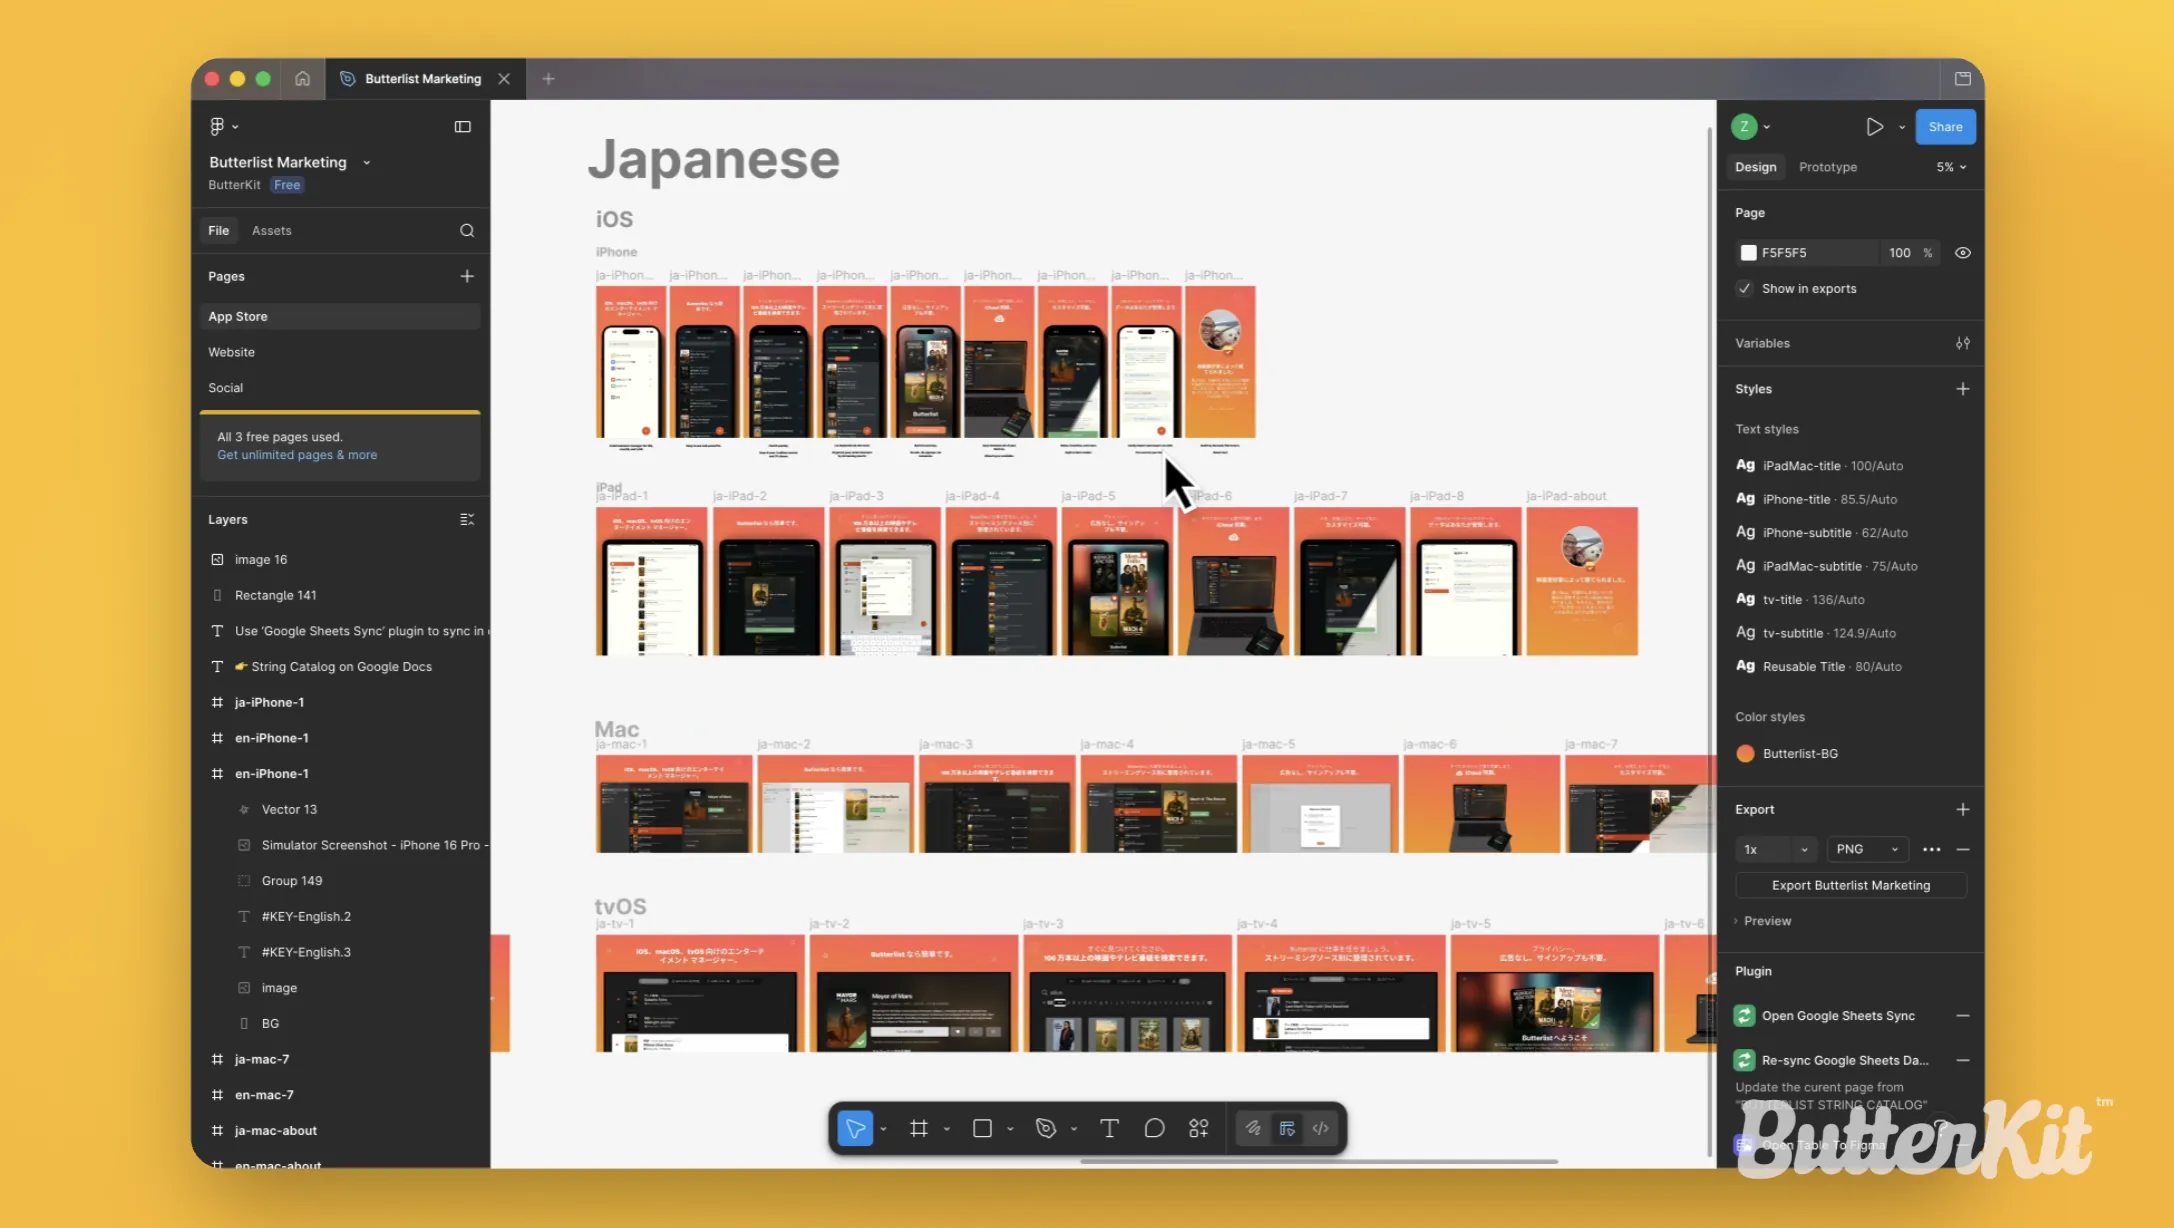Click the page color F5F5F5 swatch

(x=1748, y=253)
